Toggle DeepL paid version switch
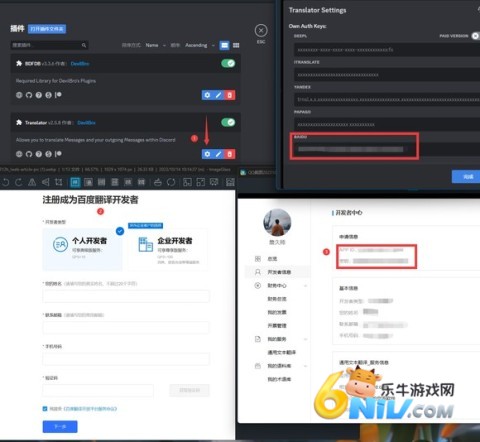Screen dimensions: 480x442 pyautogui.click(x=476, y=36)
